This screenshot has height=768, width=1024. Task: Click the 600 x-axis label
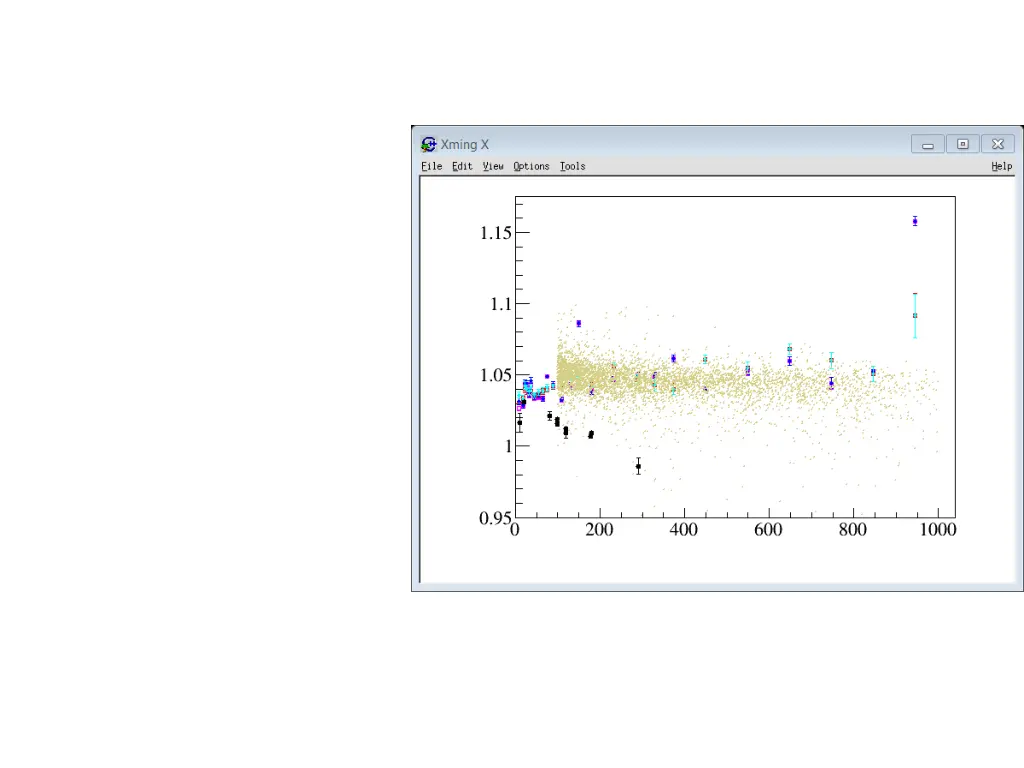[768, 530]
